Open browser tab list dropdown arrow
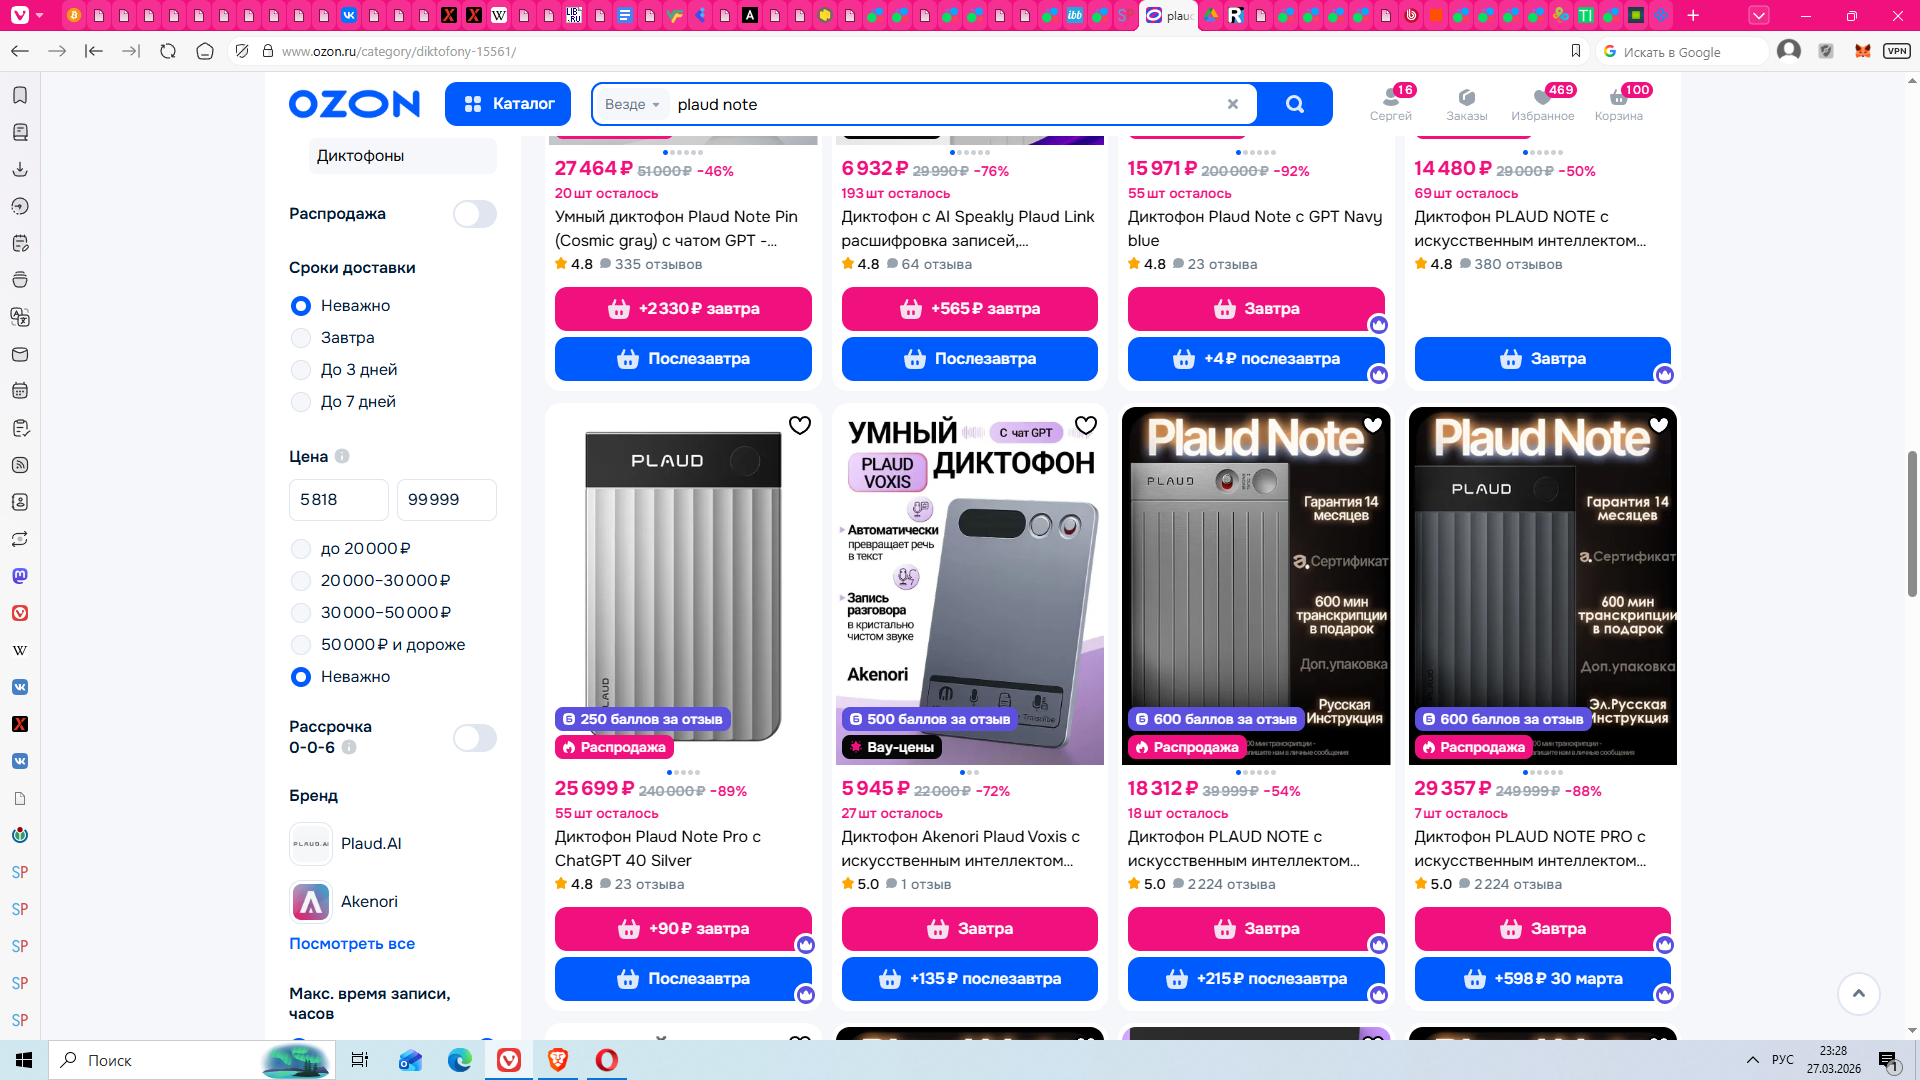 1758,15
